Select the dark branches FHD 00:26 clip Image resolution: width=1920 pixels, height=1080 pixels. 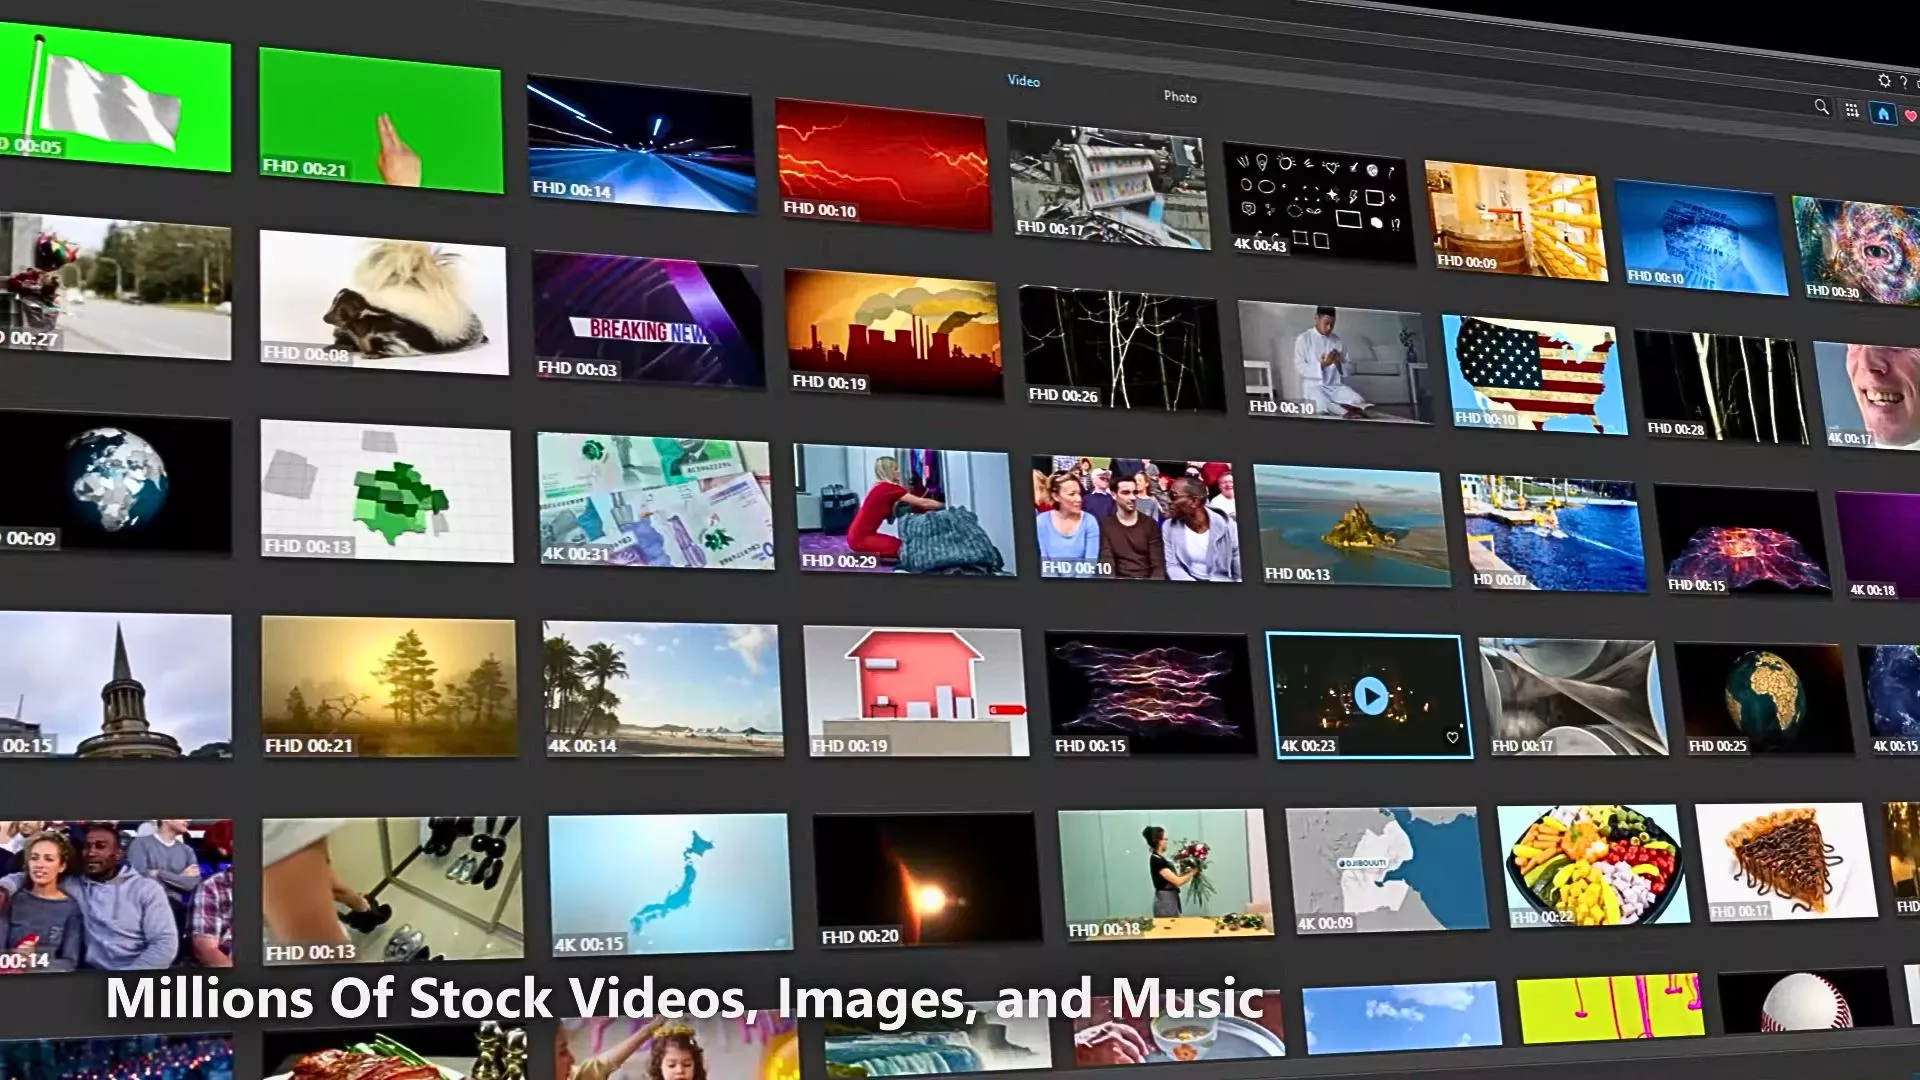(1121, 348)
